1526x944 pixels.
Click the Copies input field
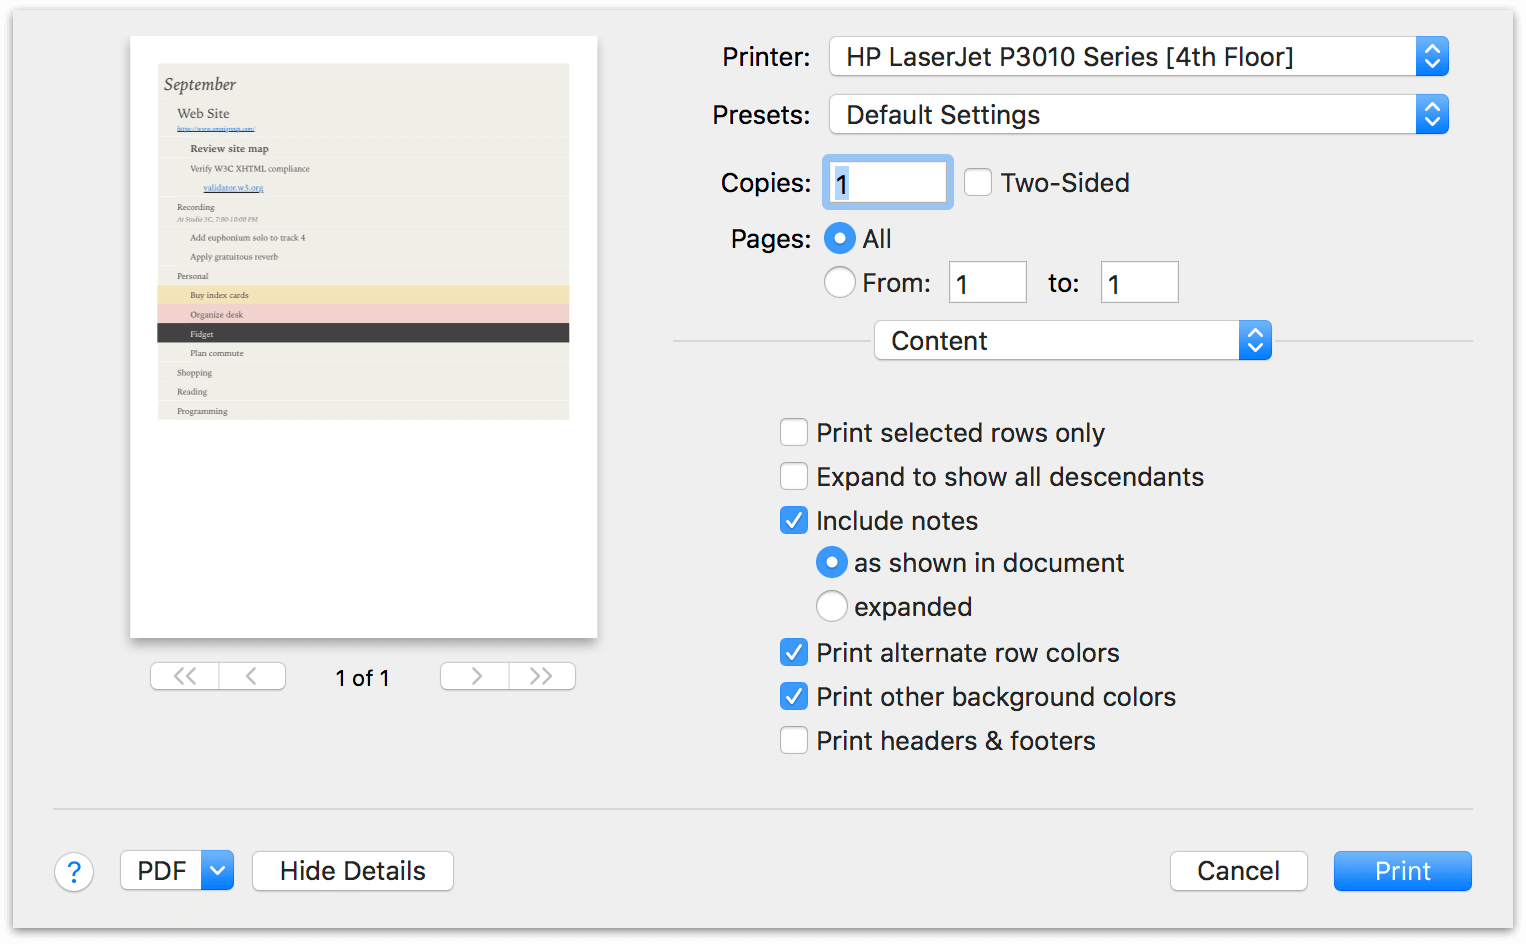[x=888, y=182]
